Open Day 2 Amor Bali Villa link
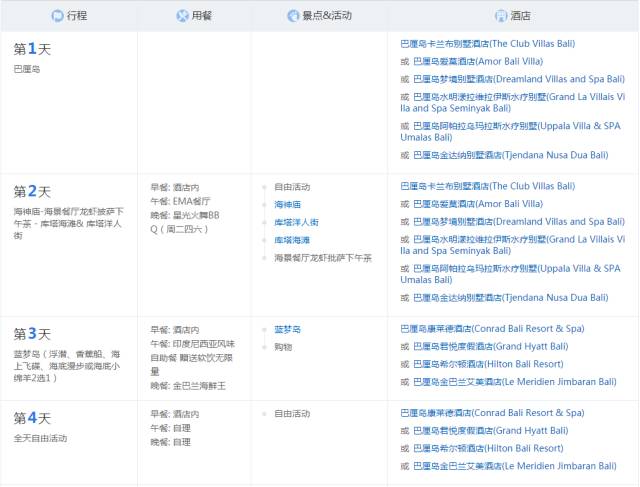Viewport: 640px width, 487px height. tap(478, 204)
